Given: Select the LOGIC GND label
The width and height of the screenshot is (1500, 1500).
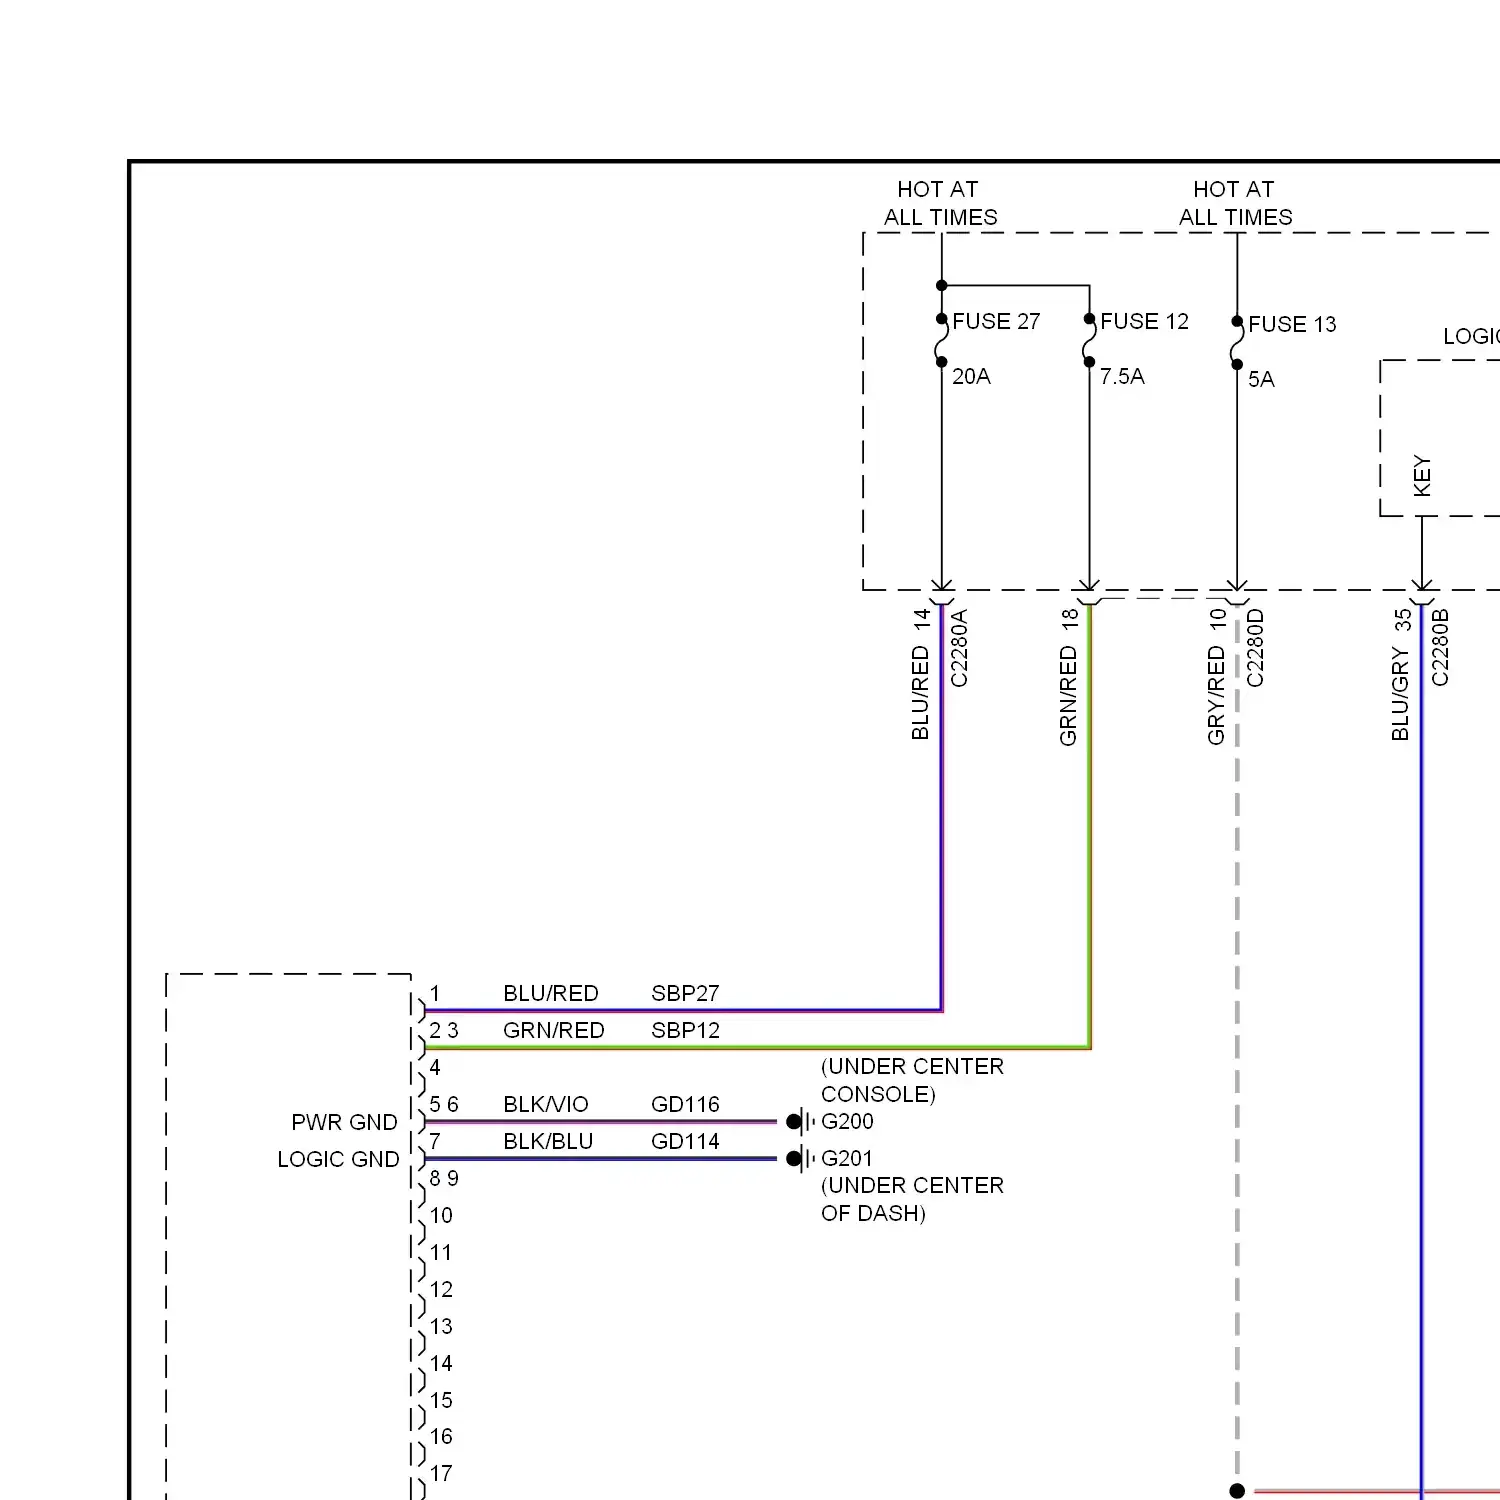Looking at the screenshot, I should click(x=338, y=1159).
